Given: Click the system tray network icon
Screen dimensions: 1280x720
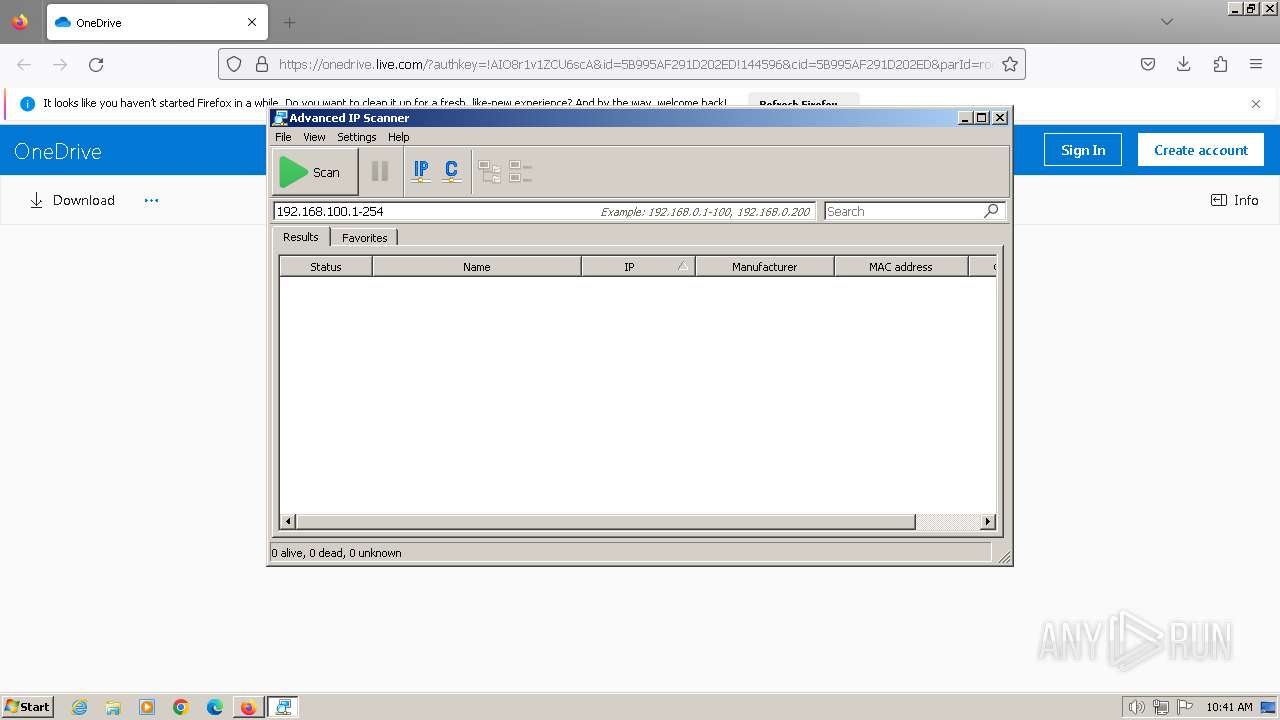Looking at the screenshot, I should [1161, 707].
